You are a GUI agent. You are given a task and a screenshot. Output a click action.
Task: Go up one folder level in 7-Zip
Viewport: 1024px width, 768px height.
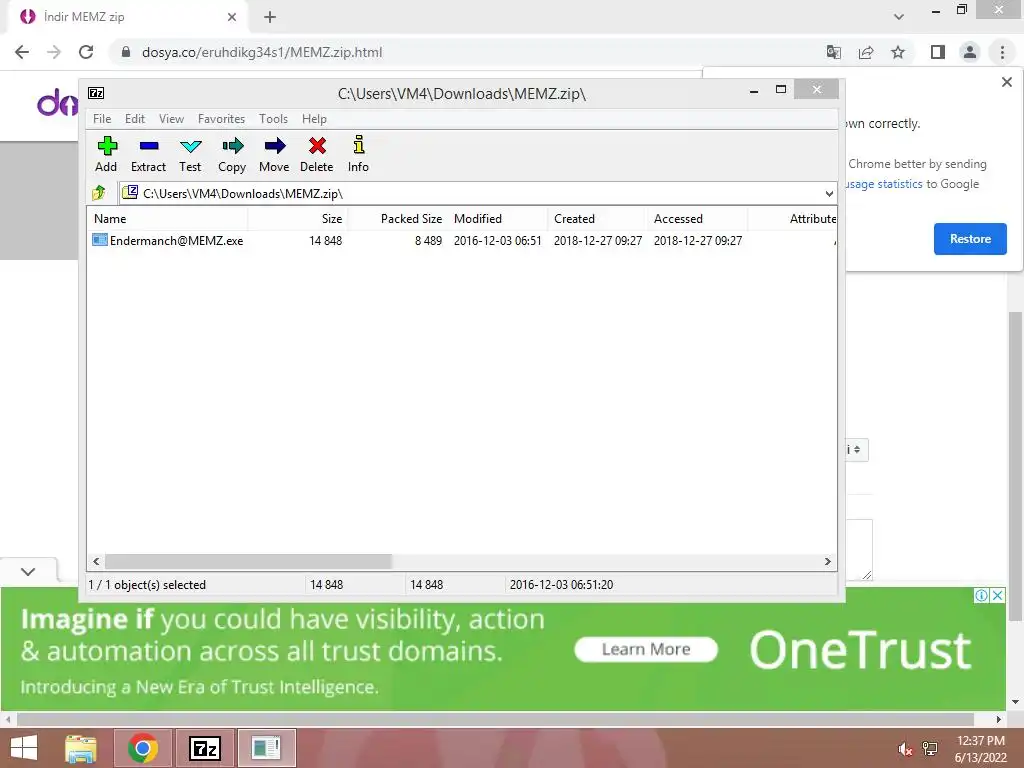[99, 193]
